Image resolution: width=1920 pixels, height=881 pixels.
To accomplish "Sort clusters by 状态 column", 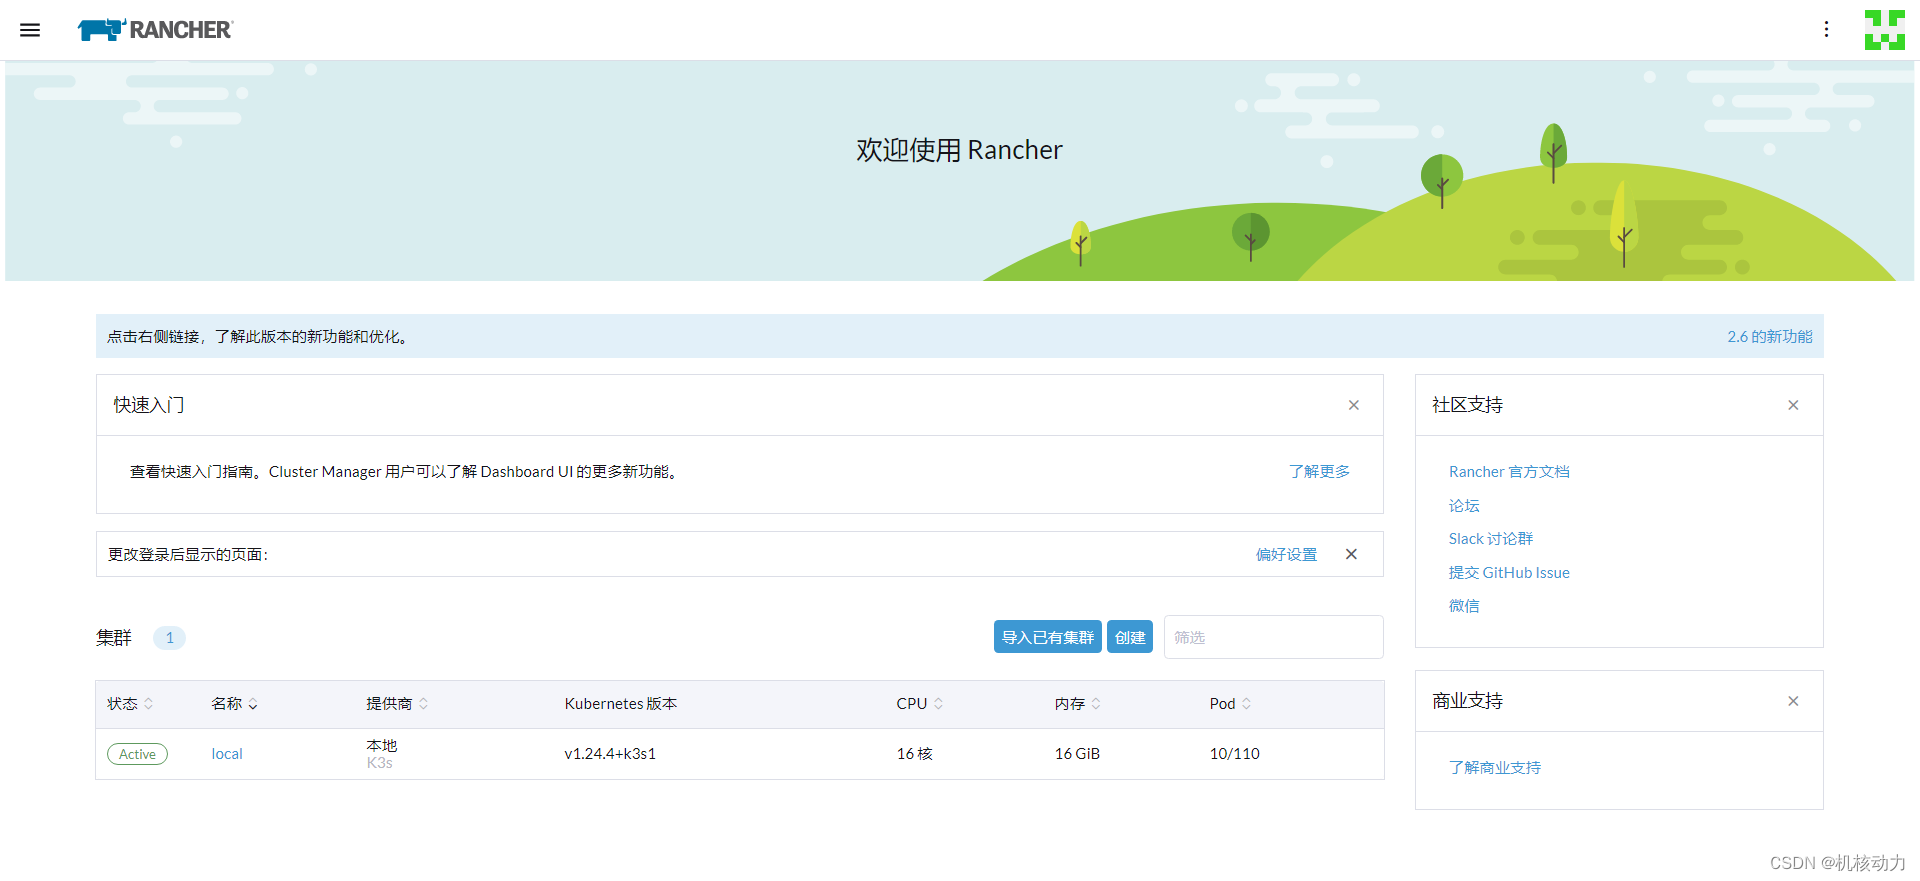I will click(130, 704).
